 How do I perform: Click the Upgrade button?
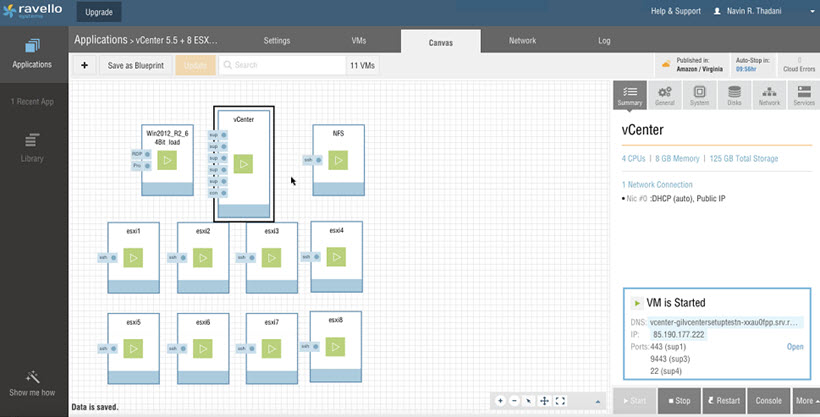[99, 12]
